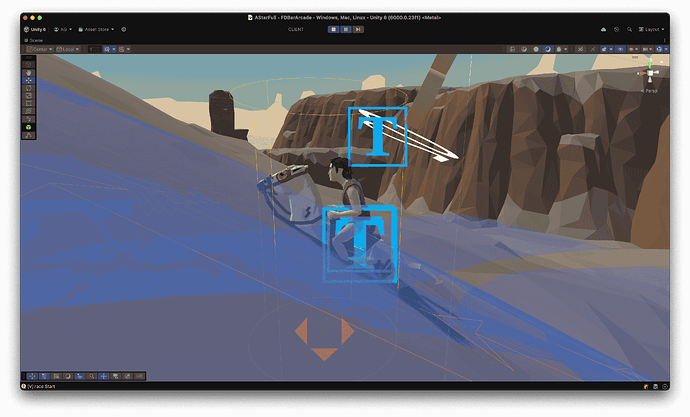This screenshot has width=690, height=417.
Task: Toggle hidden objects visibility eye
Action: [620, 49]
